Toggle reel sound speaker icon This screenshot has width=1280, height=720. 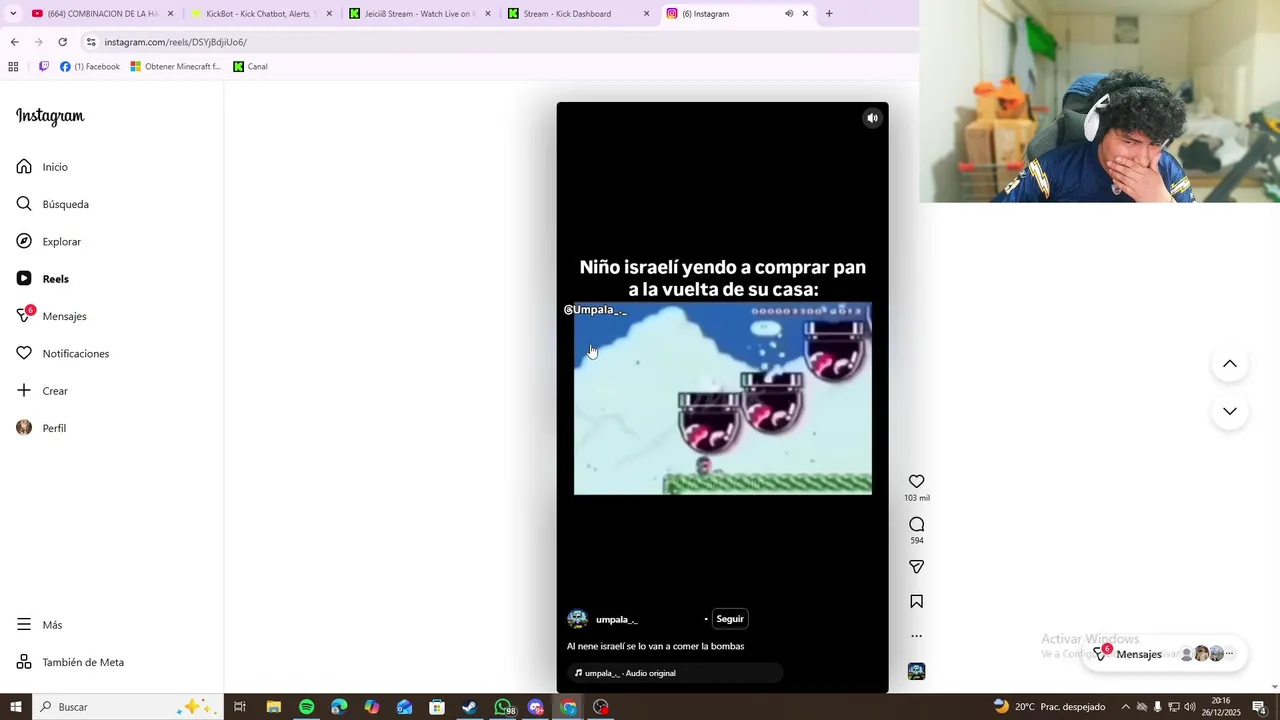(872, 118)
